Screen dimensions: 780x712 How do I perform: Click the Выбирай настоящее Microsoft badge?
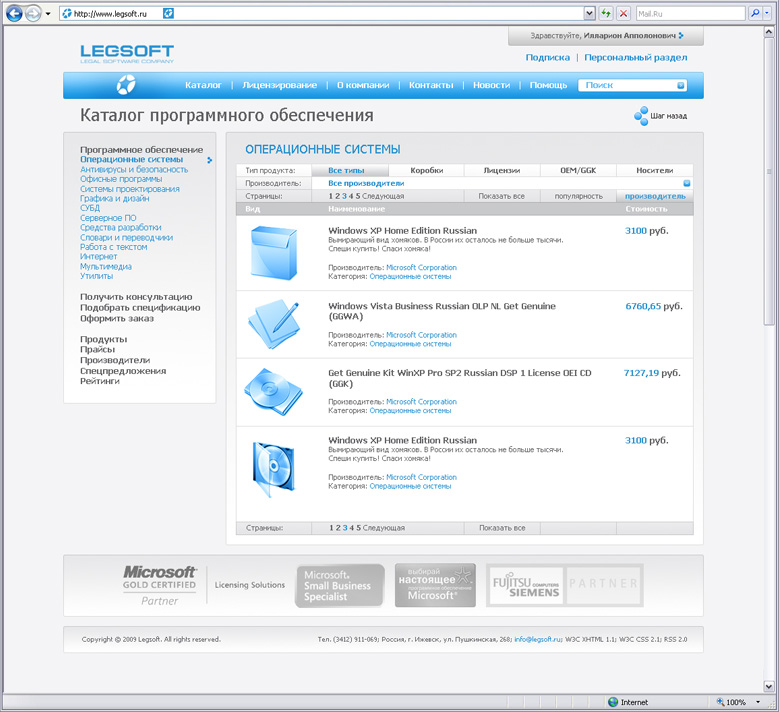(x=435, y=585)
